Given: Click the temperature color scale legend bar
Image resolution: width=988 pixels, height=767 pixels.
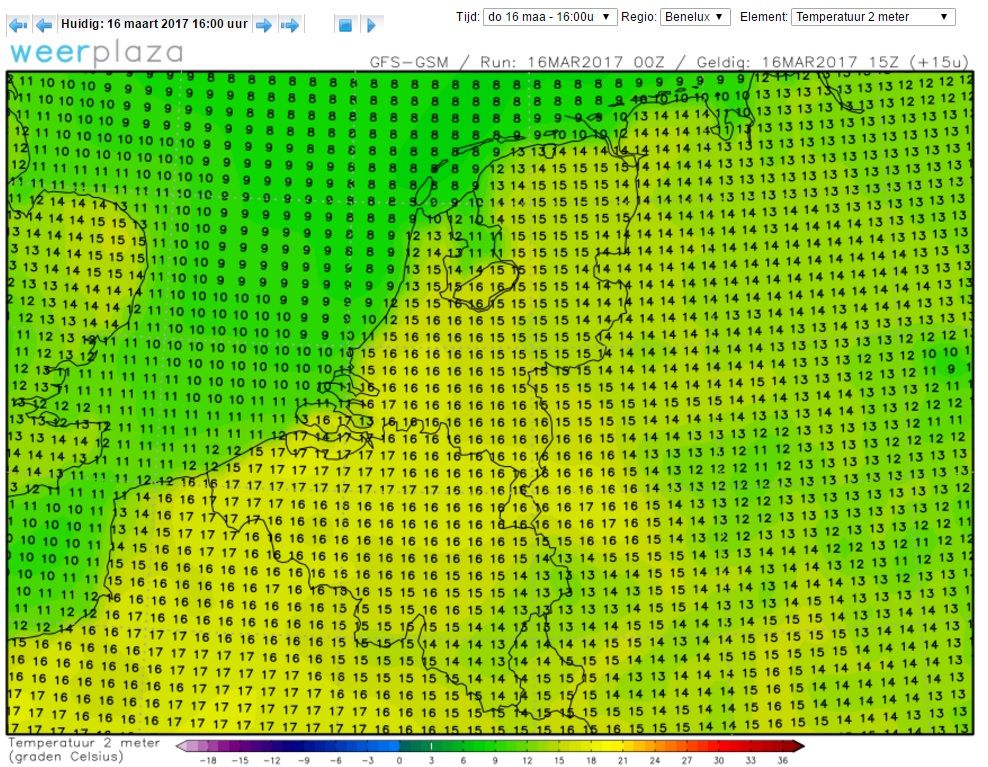Looking at the screenshot, I should click(490, 746).
